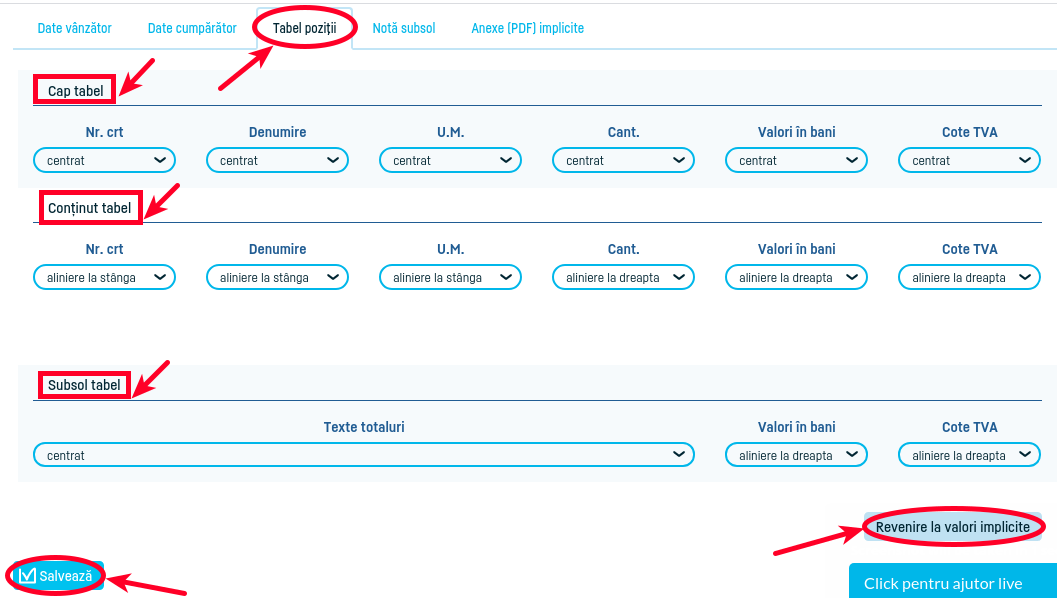The width and height of the screenshot is (1057, 598).
Task: Open the Date cumpărător tab
Action: (192, 28)
